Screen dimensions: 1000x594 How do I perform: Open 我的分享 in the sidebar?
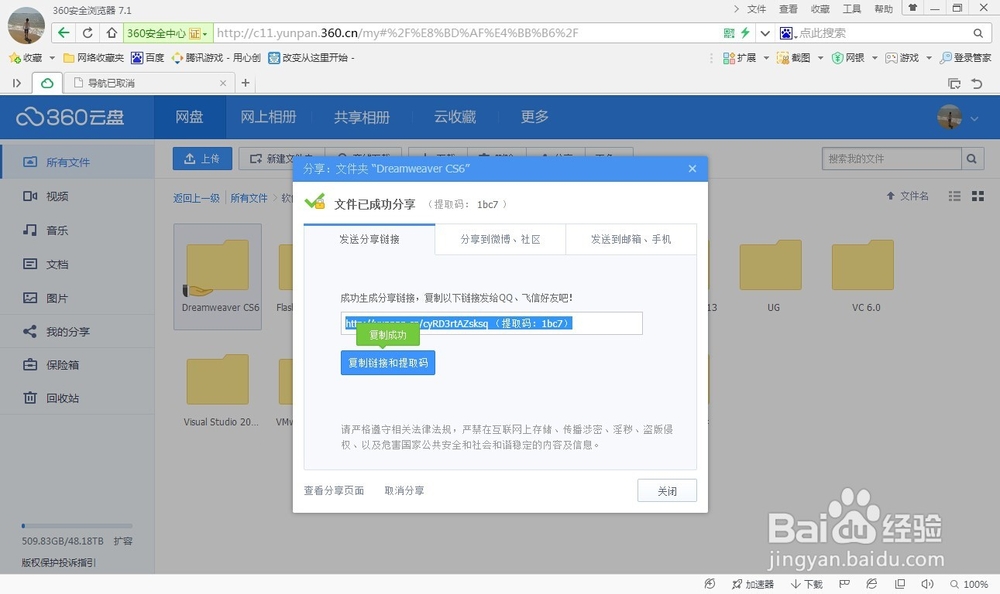[x=78, y=331]
